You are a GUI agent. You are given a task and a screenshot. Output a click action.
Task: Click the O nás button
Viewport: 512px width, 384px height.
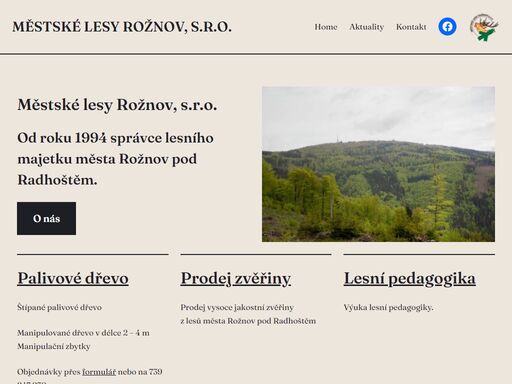click(46, 218)
